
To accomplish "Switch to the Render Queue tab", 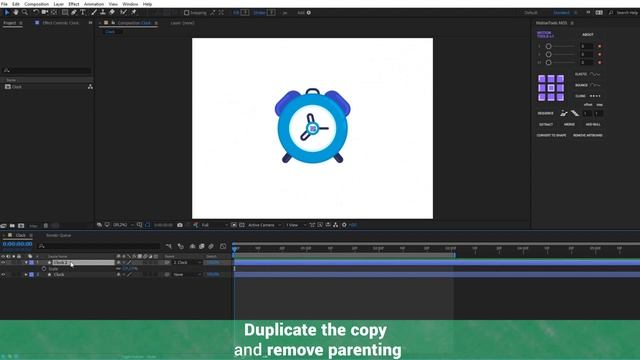I will [x=58, y=236].
